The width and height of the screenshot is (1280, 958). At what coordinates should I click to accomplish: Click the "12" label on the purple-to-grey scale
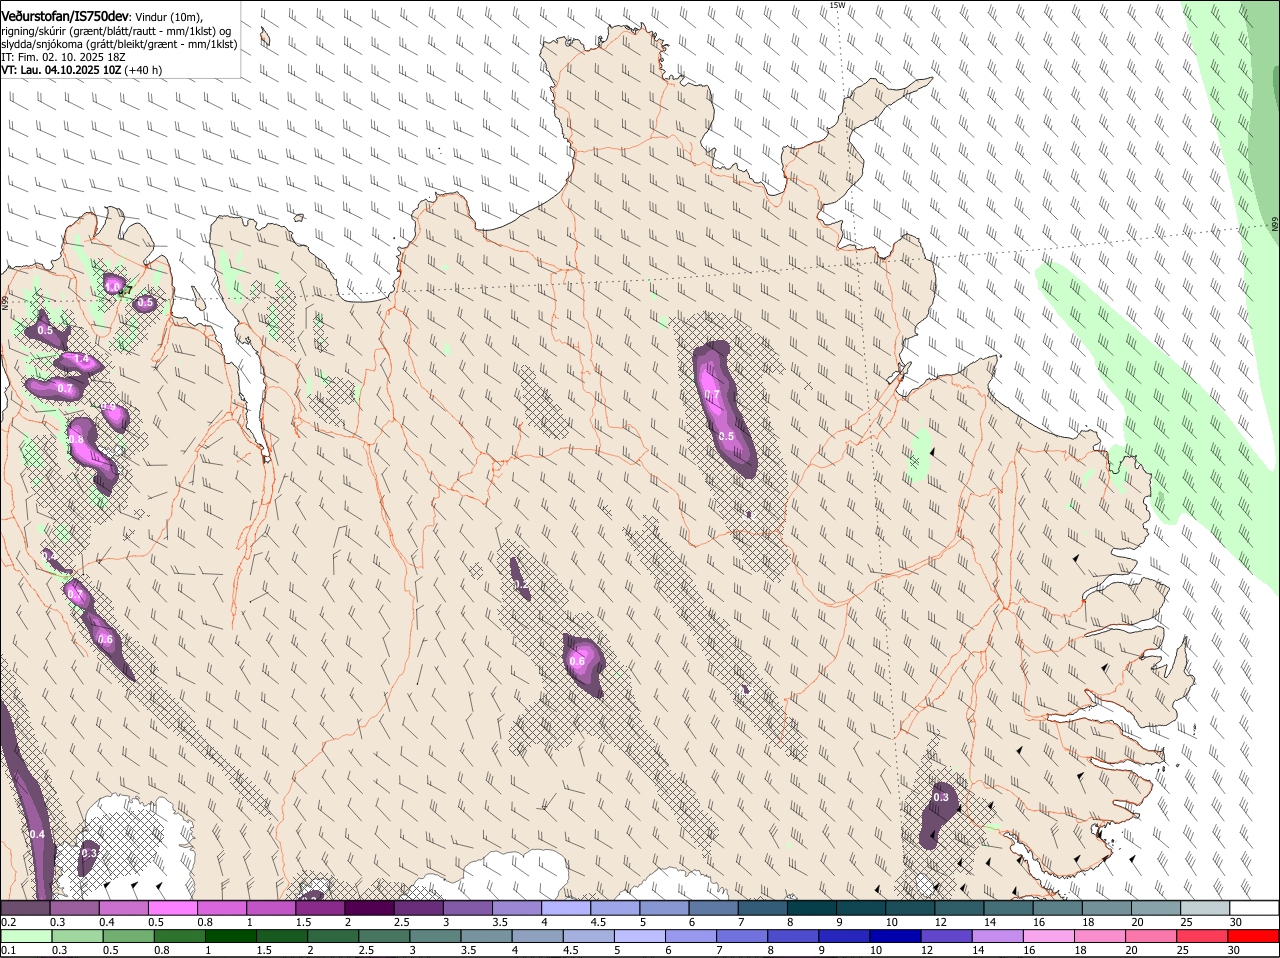click(940, 922)
